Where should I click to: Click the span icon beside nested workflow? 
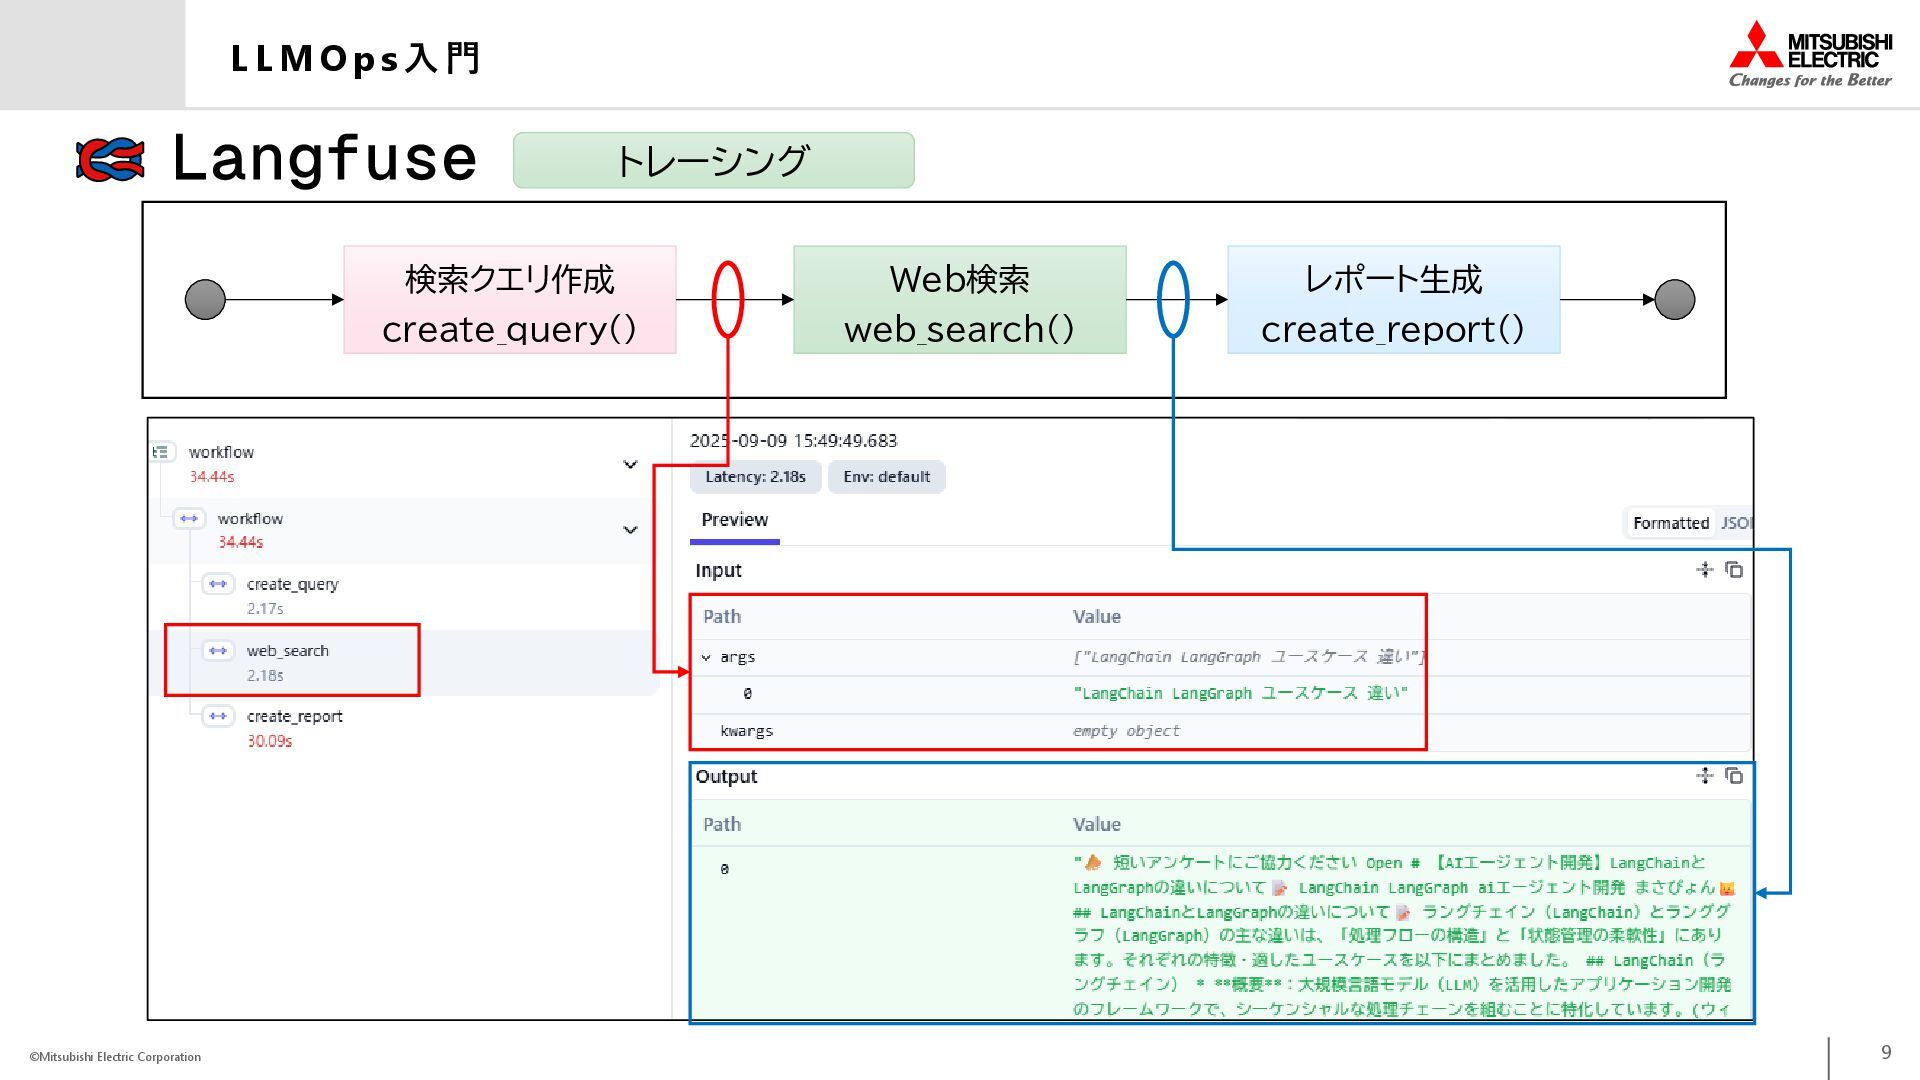(189, 518)
